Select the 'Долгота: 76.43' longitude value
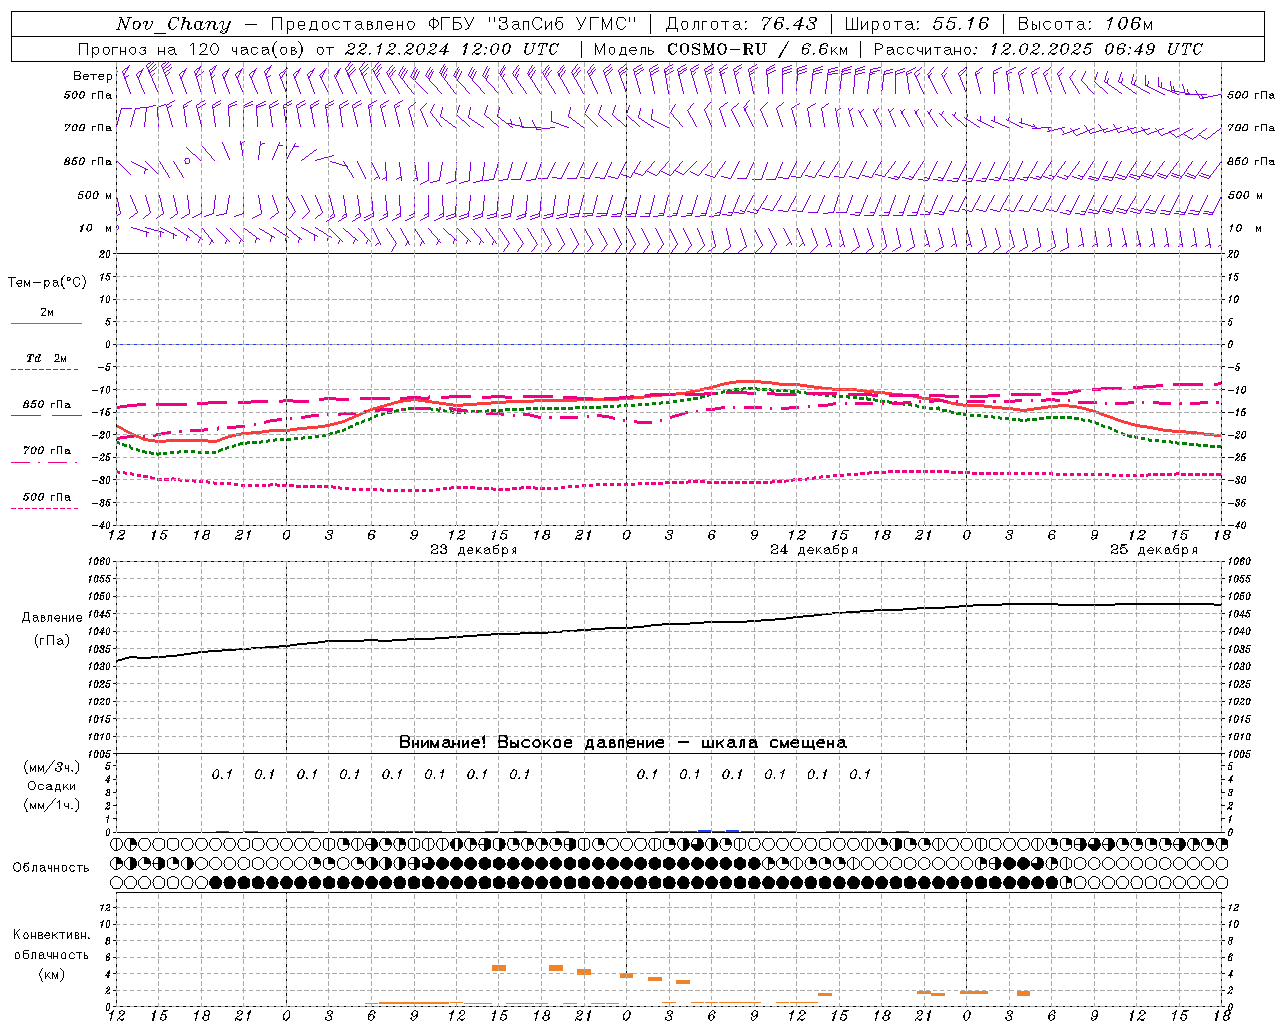The width and height of the screenshot is (1280, 1024). [741, 24]
